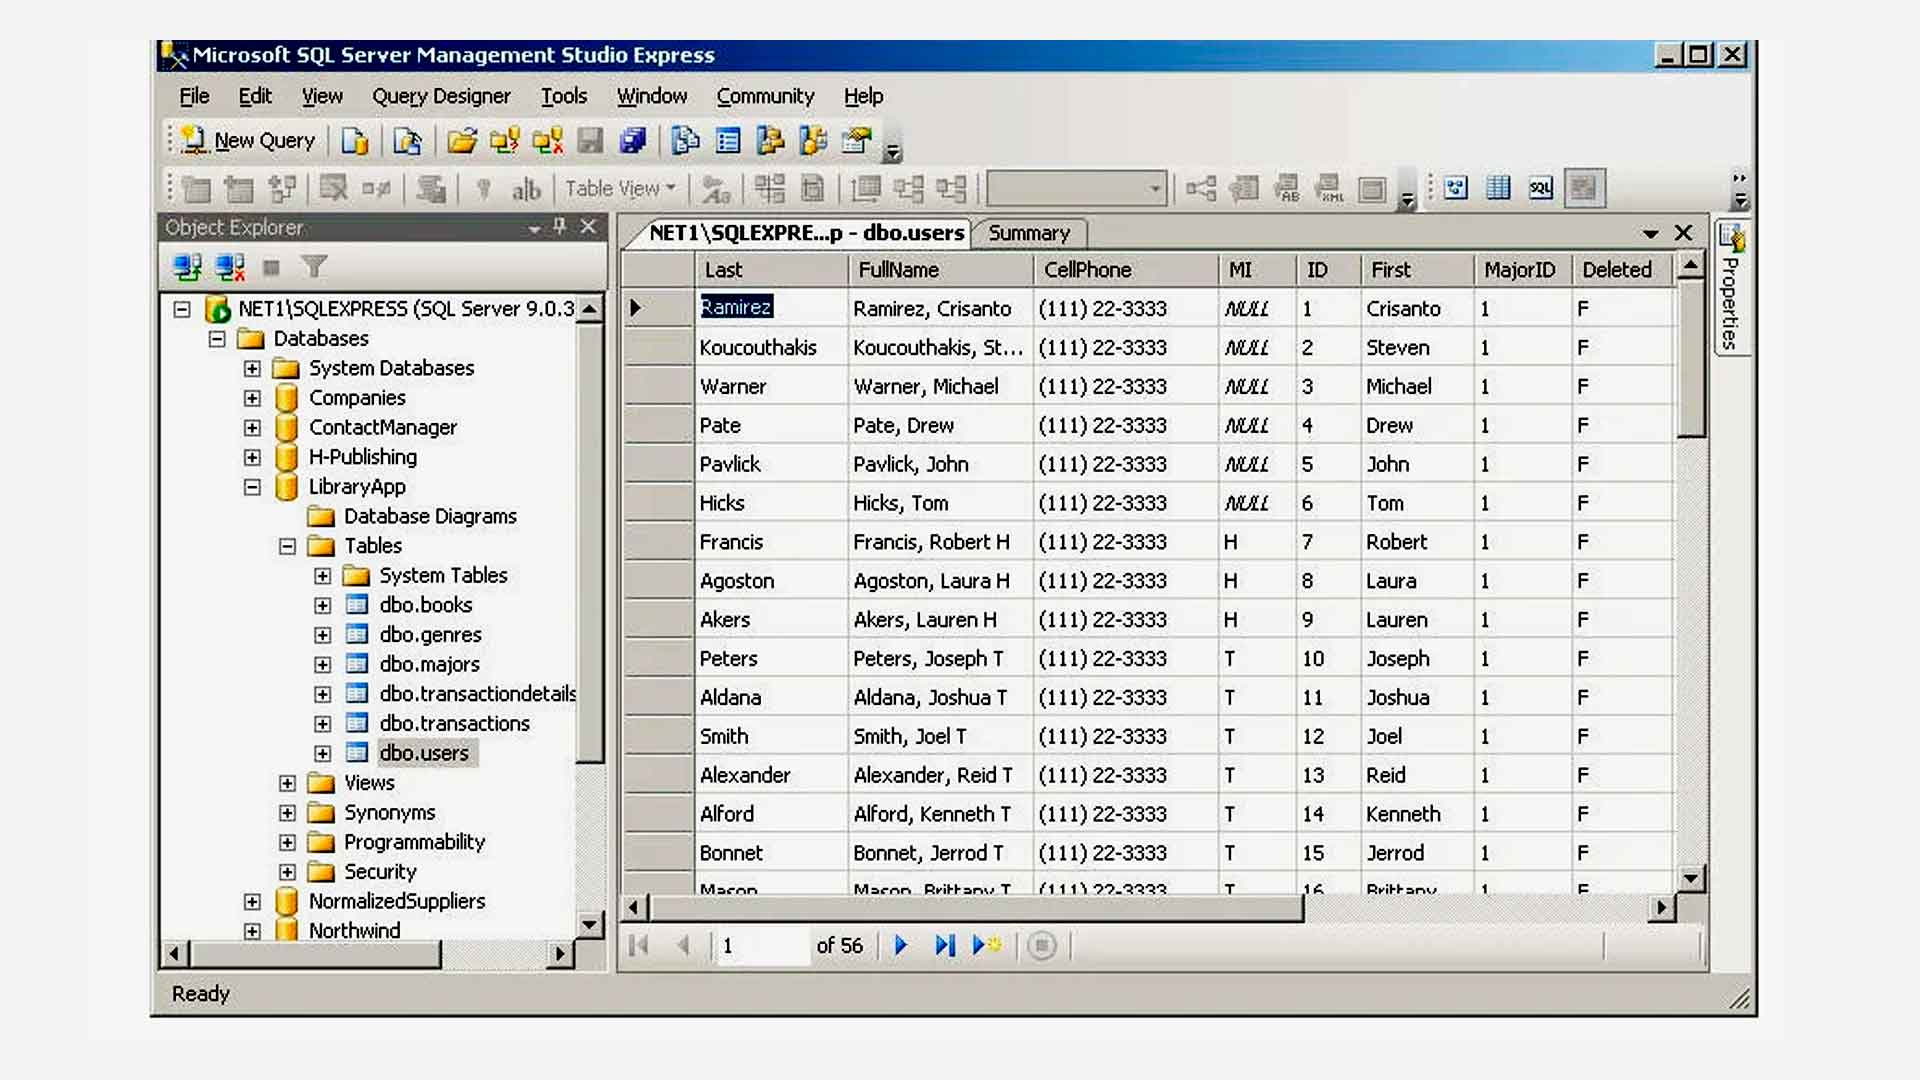Screen dimensions: 1920x1080
Task: Expand the Views folder in LibraryApp
Action: click(x=287, y=782)
